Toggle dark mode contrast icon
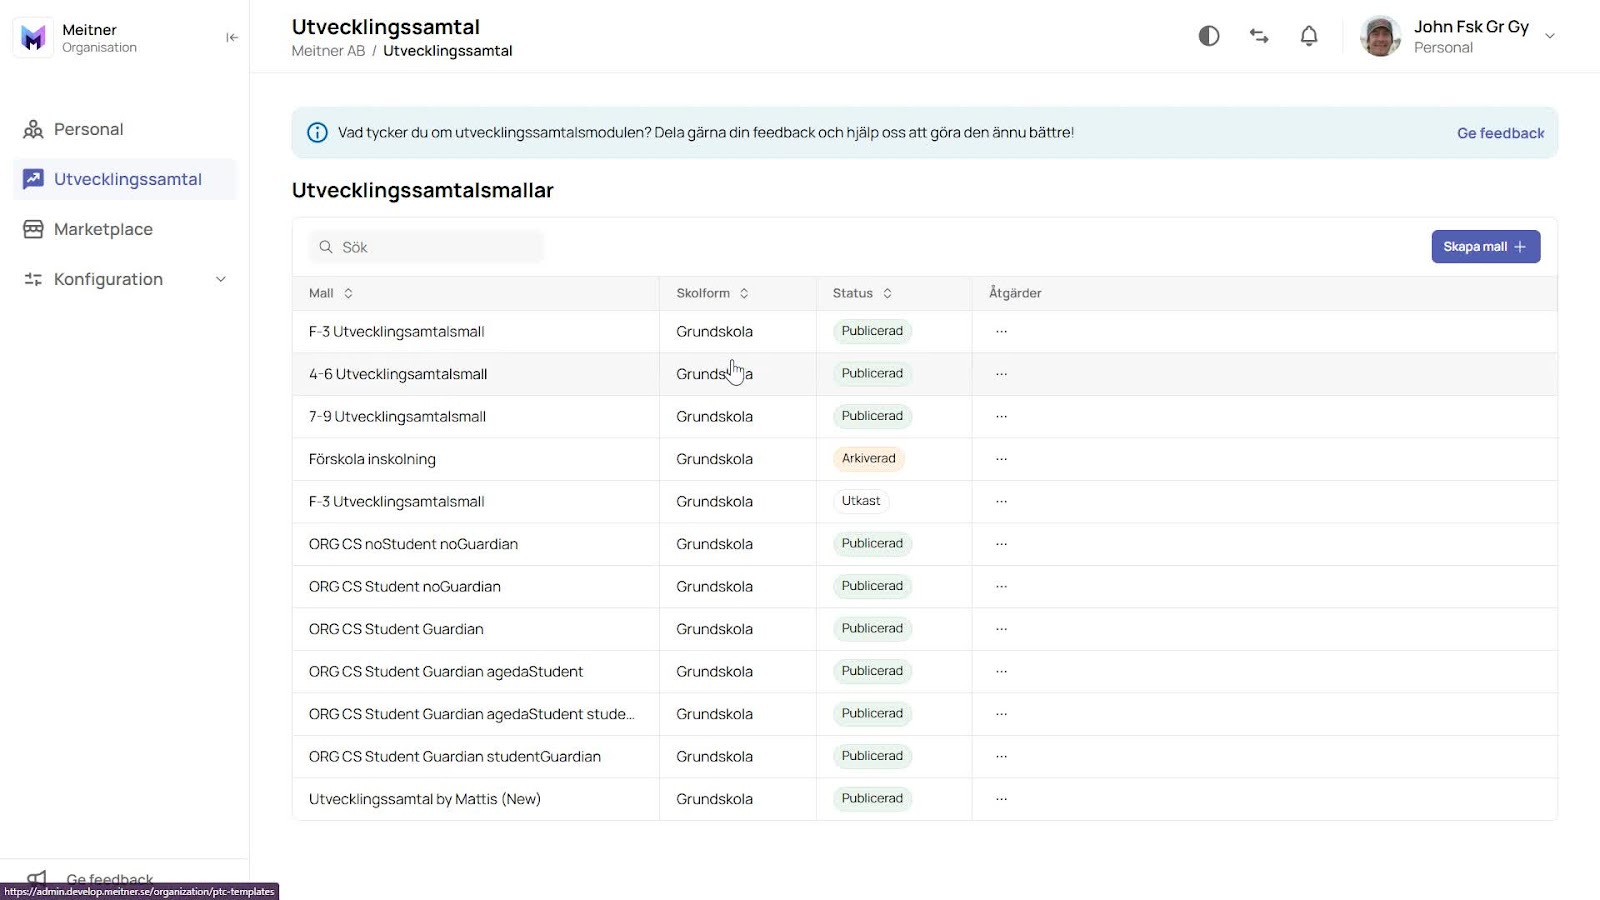This screenshot has height=900, width=1600. (1209, 36)
